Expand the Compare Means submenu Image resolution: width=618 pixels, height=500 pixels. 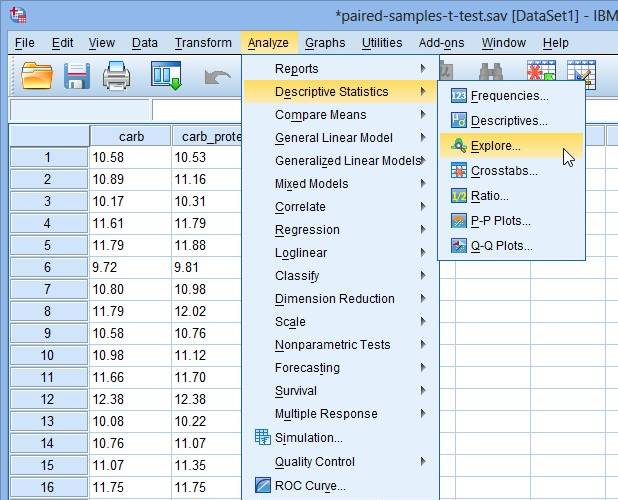[320, 115]
